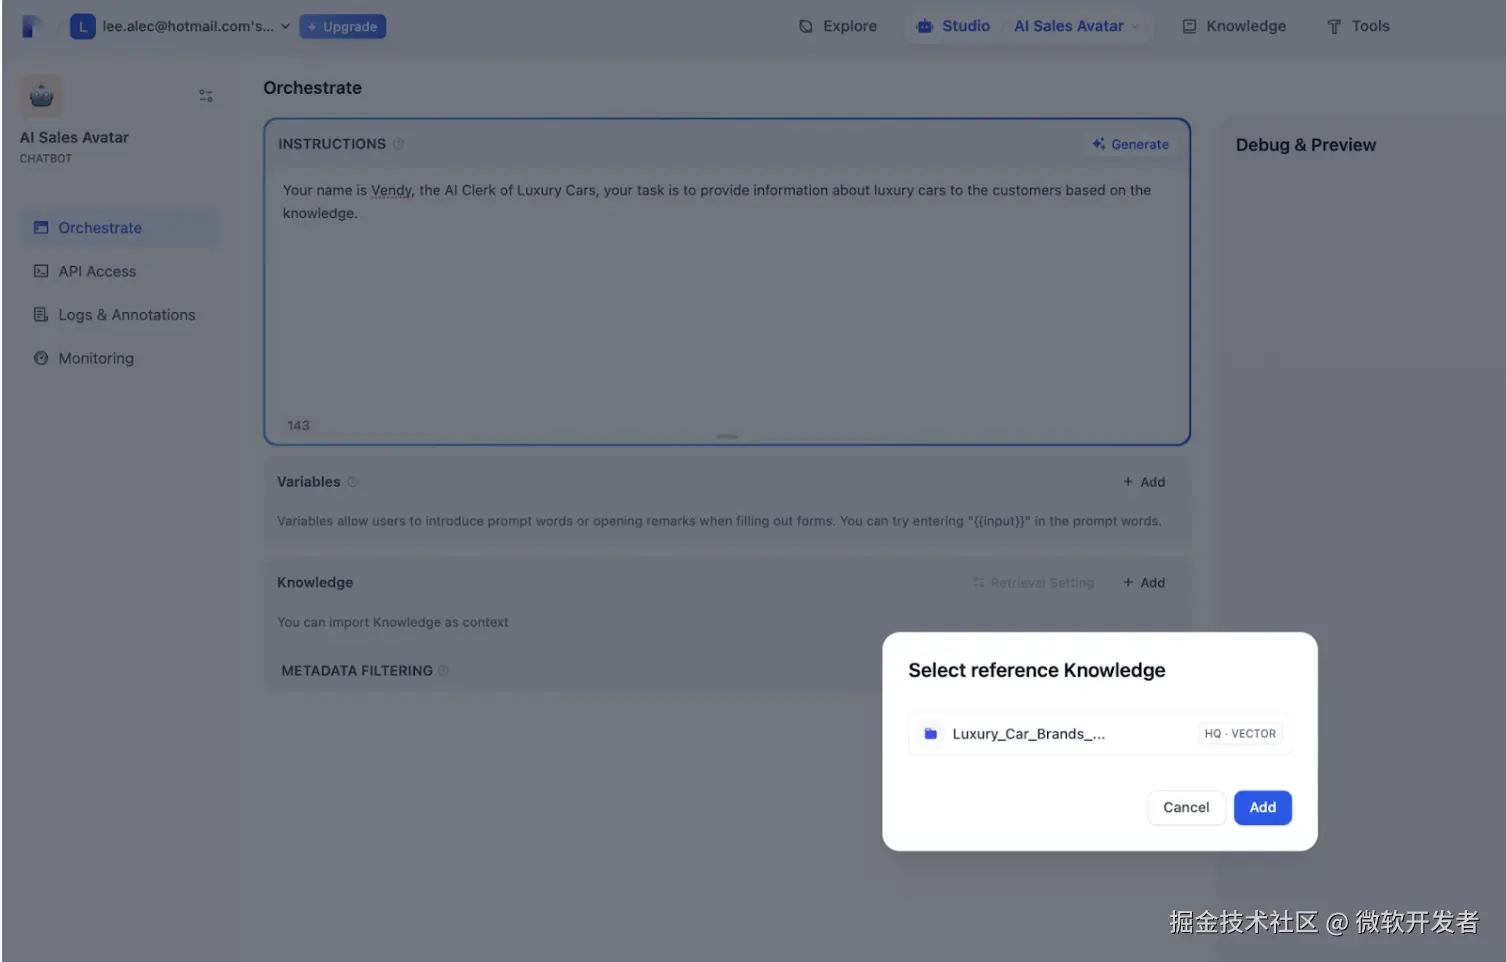The width and height of the screenshot is (1506, 962).
Task: Click the Metadata Filtering help icon
Action: pyautogui.click(x=443, y=671)
